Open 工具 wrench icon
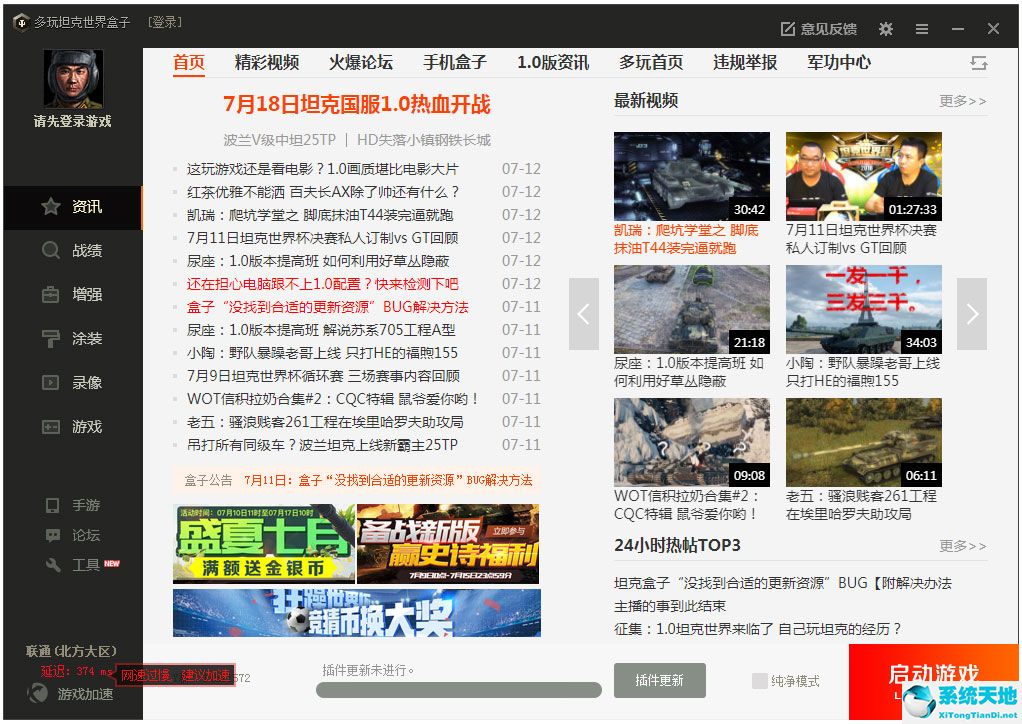 (x=53, y=564)
